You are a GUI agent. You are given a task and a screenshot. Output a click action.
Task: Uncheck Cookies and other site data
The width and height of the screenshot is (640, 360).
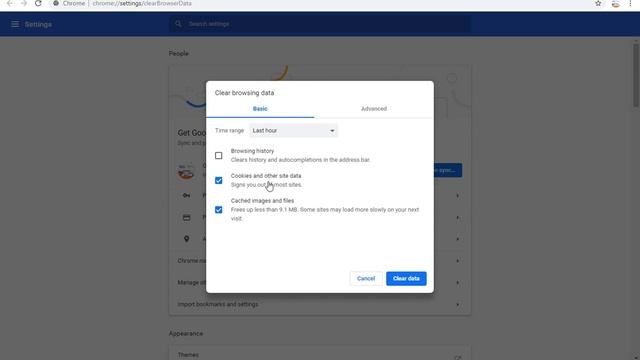[x=219, y=180]
